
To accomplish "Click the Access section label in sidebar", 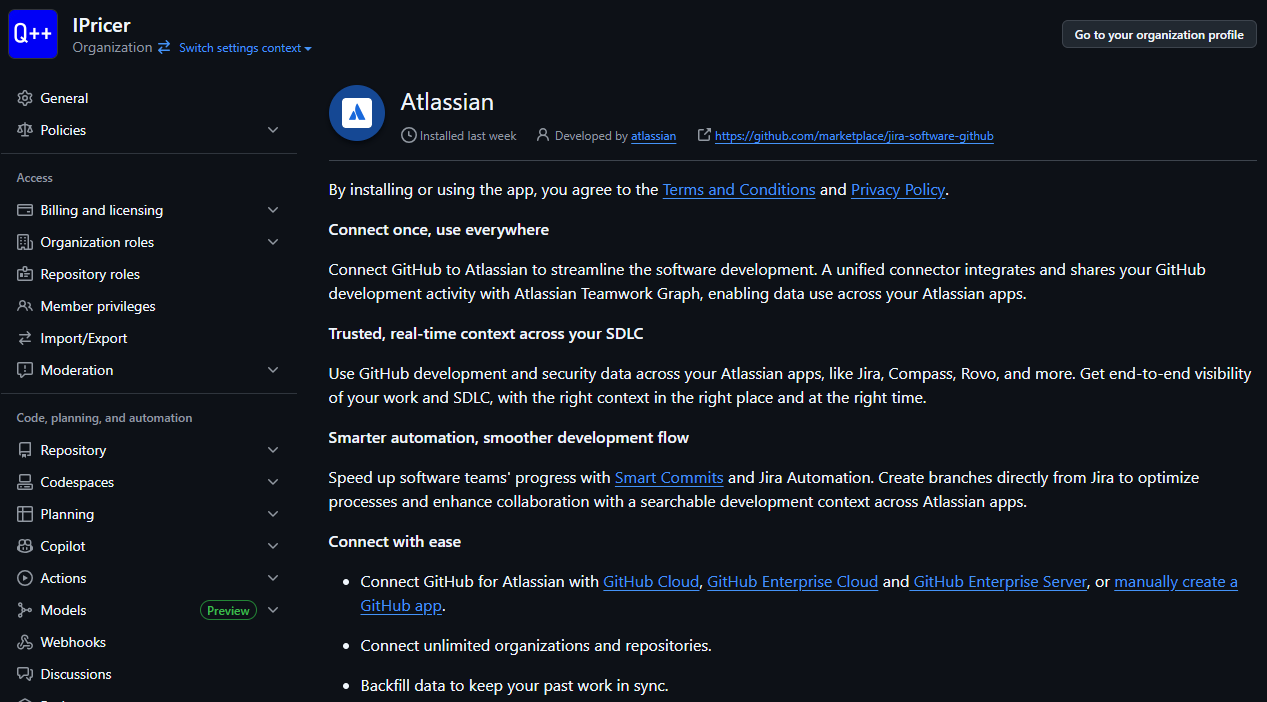I will pyautogui.click(x=35, y=178).
